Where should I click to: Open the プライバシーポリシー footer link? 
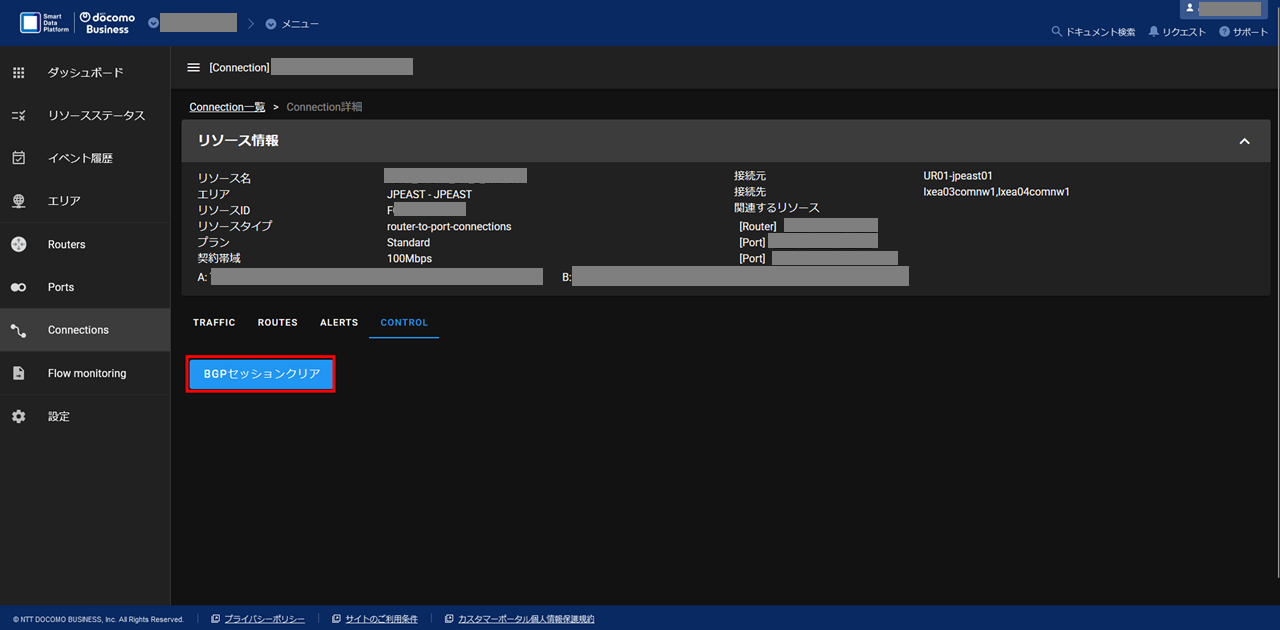click(x=264, y=619)
